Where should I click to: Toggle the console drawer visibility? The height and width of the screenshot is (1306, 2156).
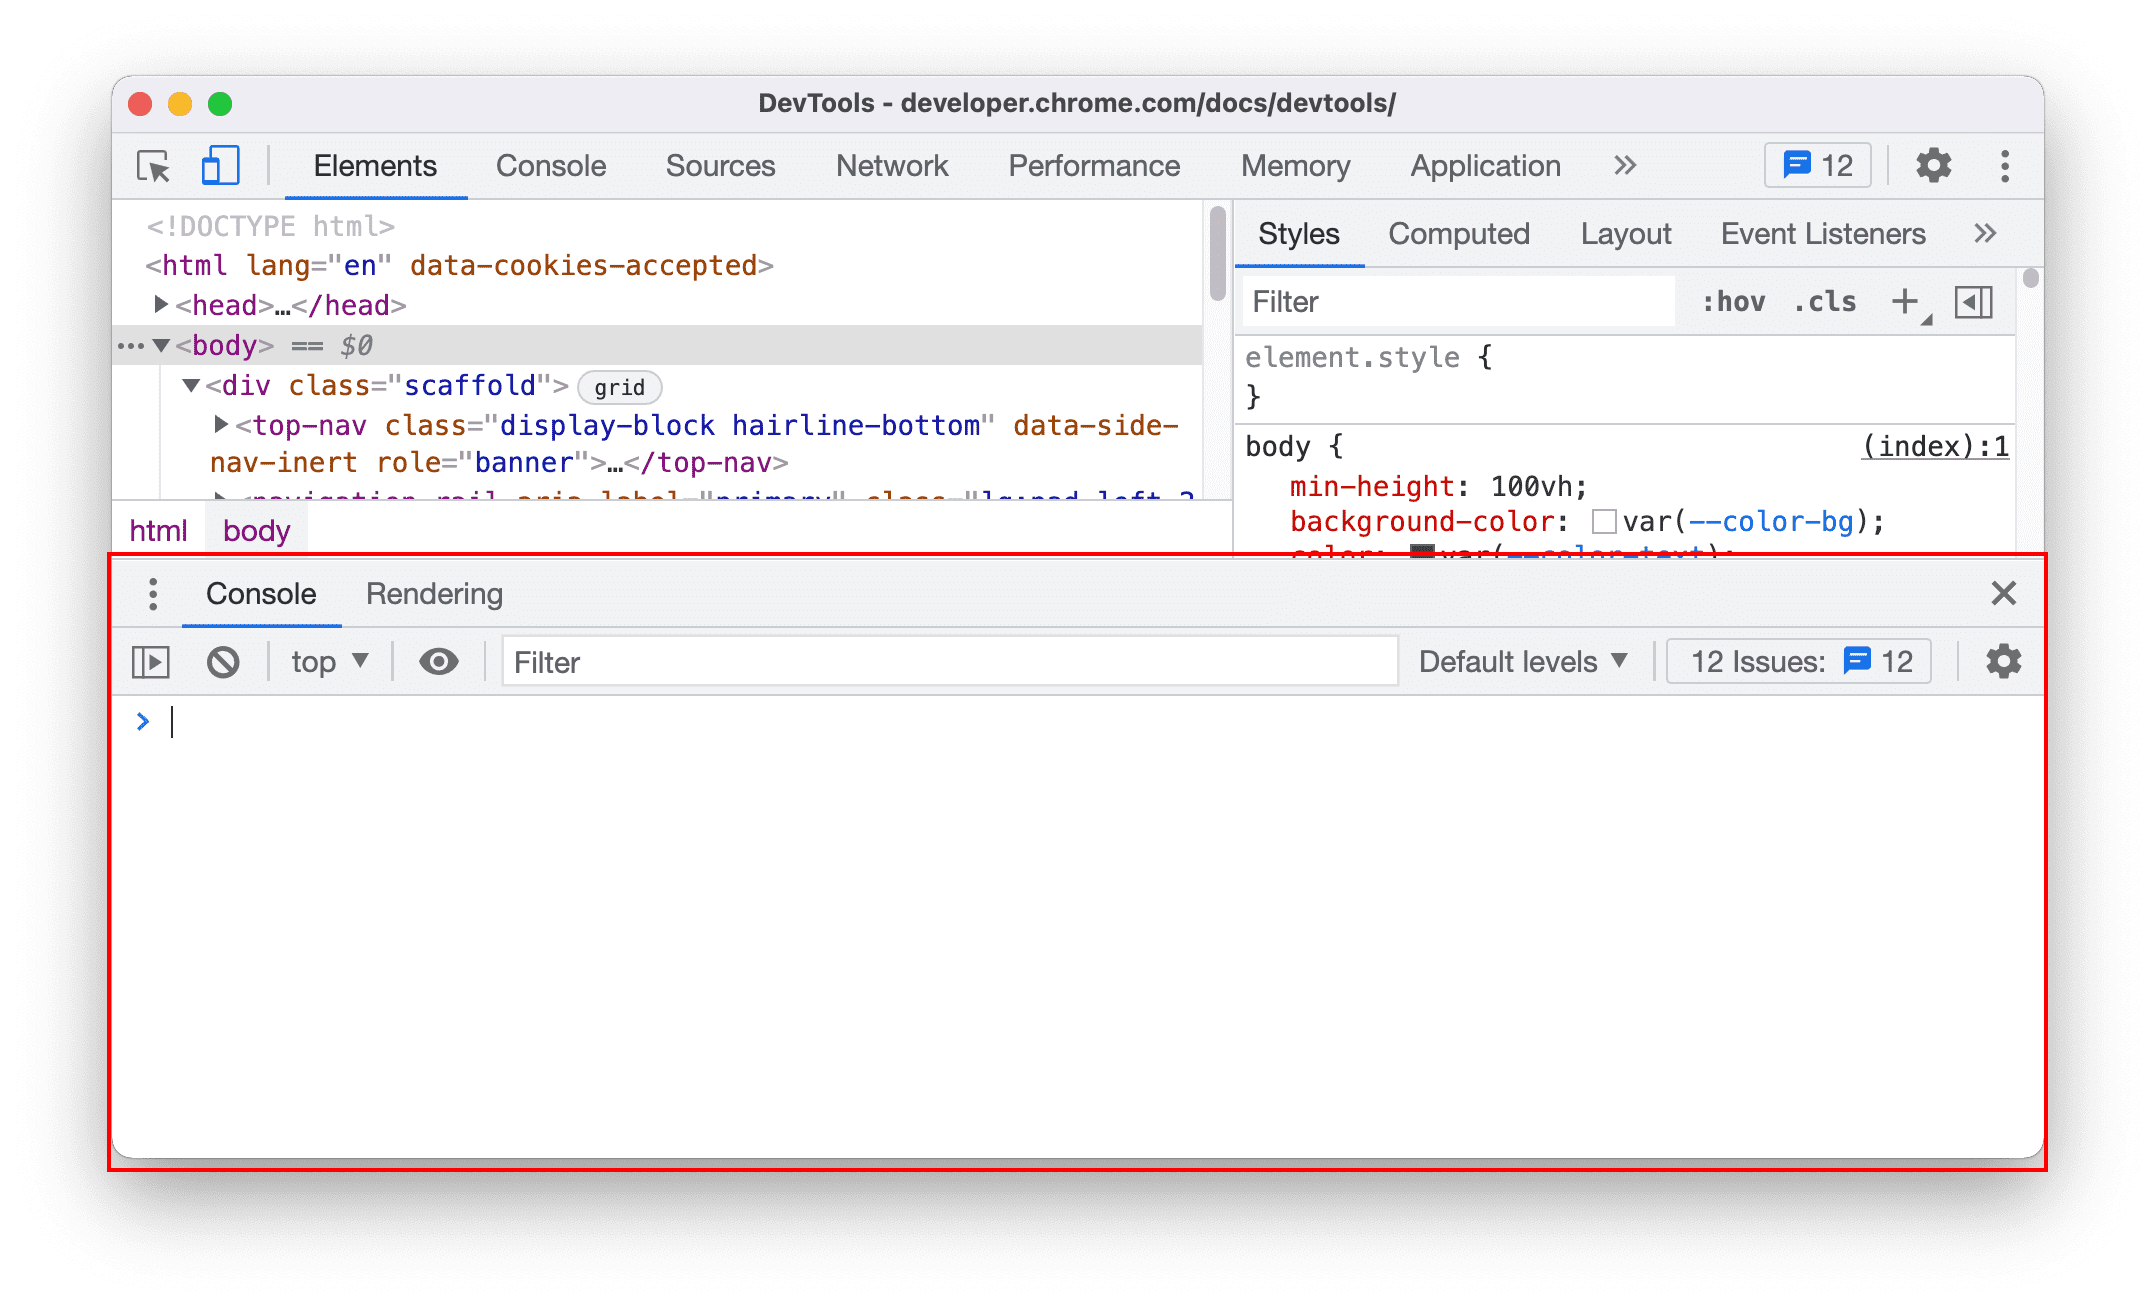[x=2002, y=593]
